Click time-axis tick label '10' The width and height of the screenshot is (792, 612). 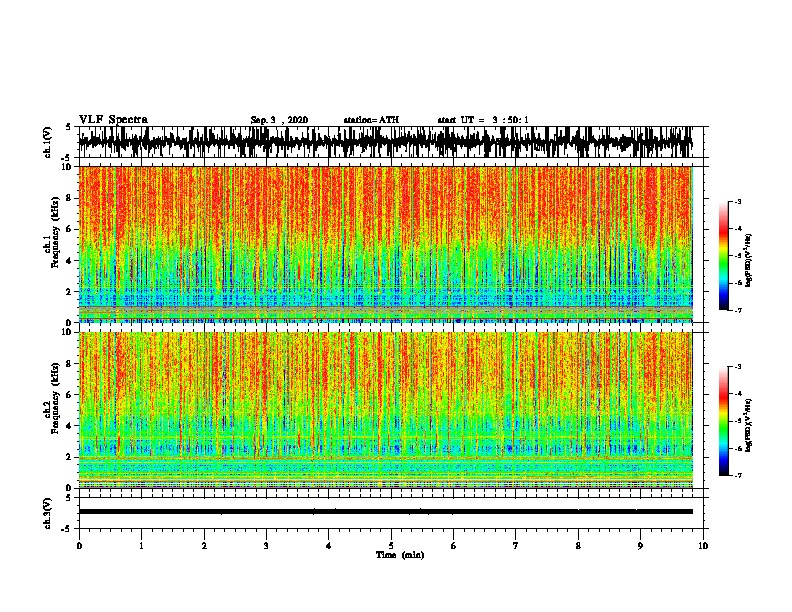pos(703,545)
